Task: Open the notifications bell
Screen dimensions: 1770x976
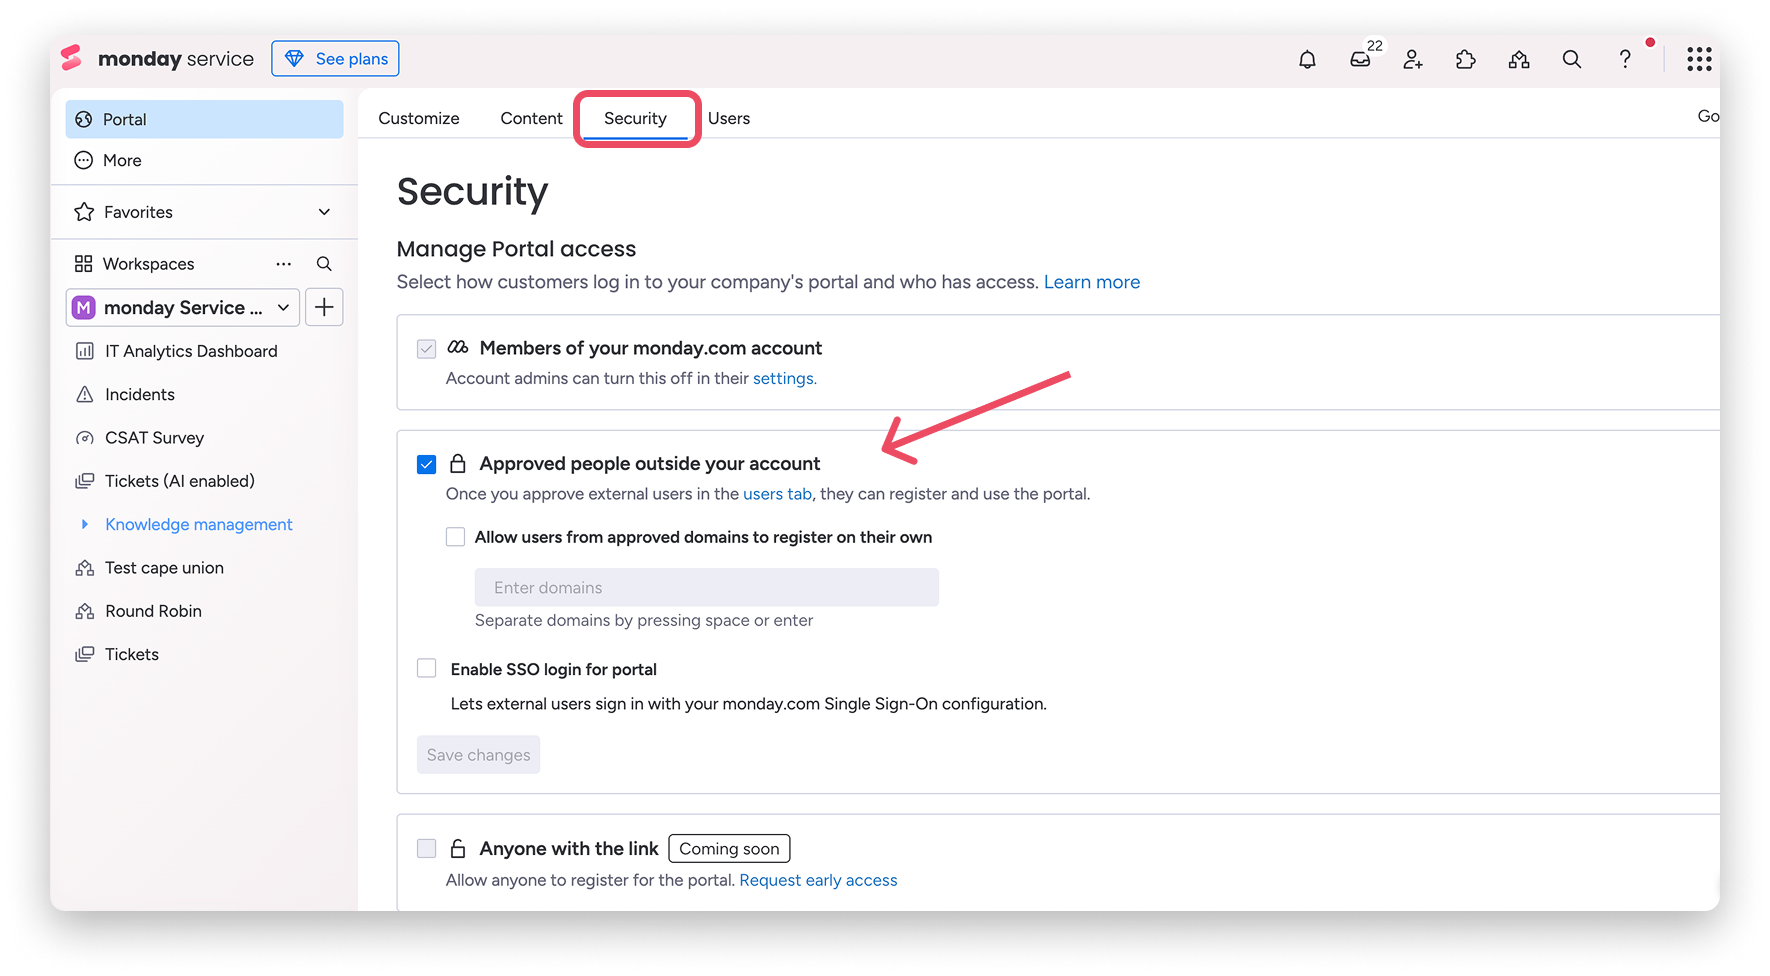Action: 1307,59
